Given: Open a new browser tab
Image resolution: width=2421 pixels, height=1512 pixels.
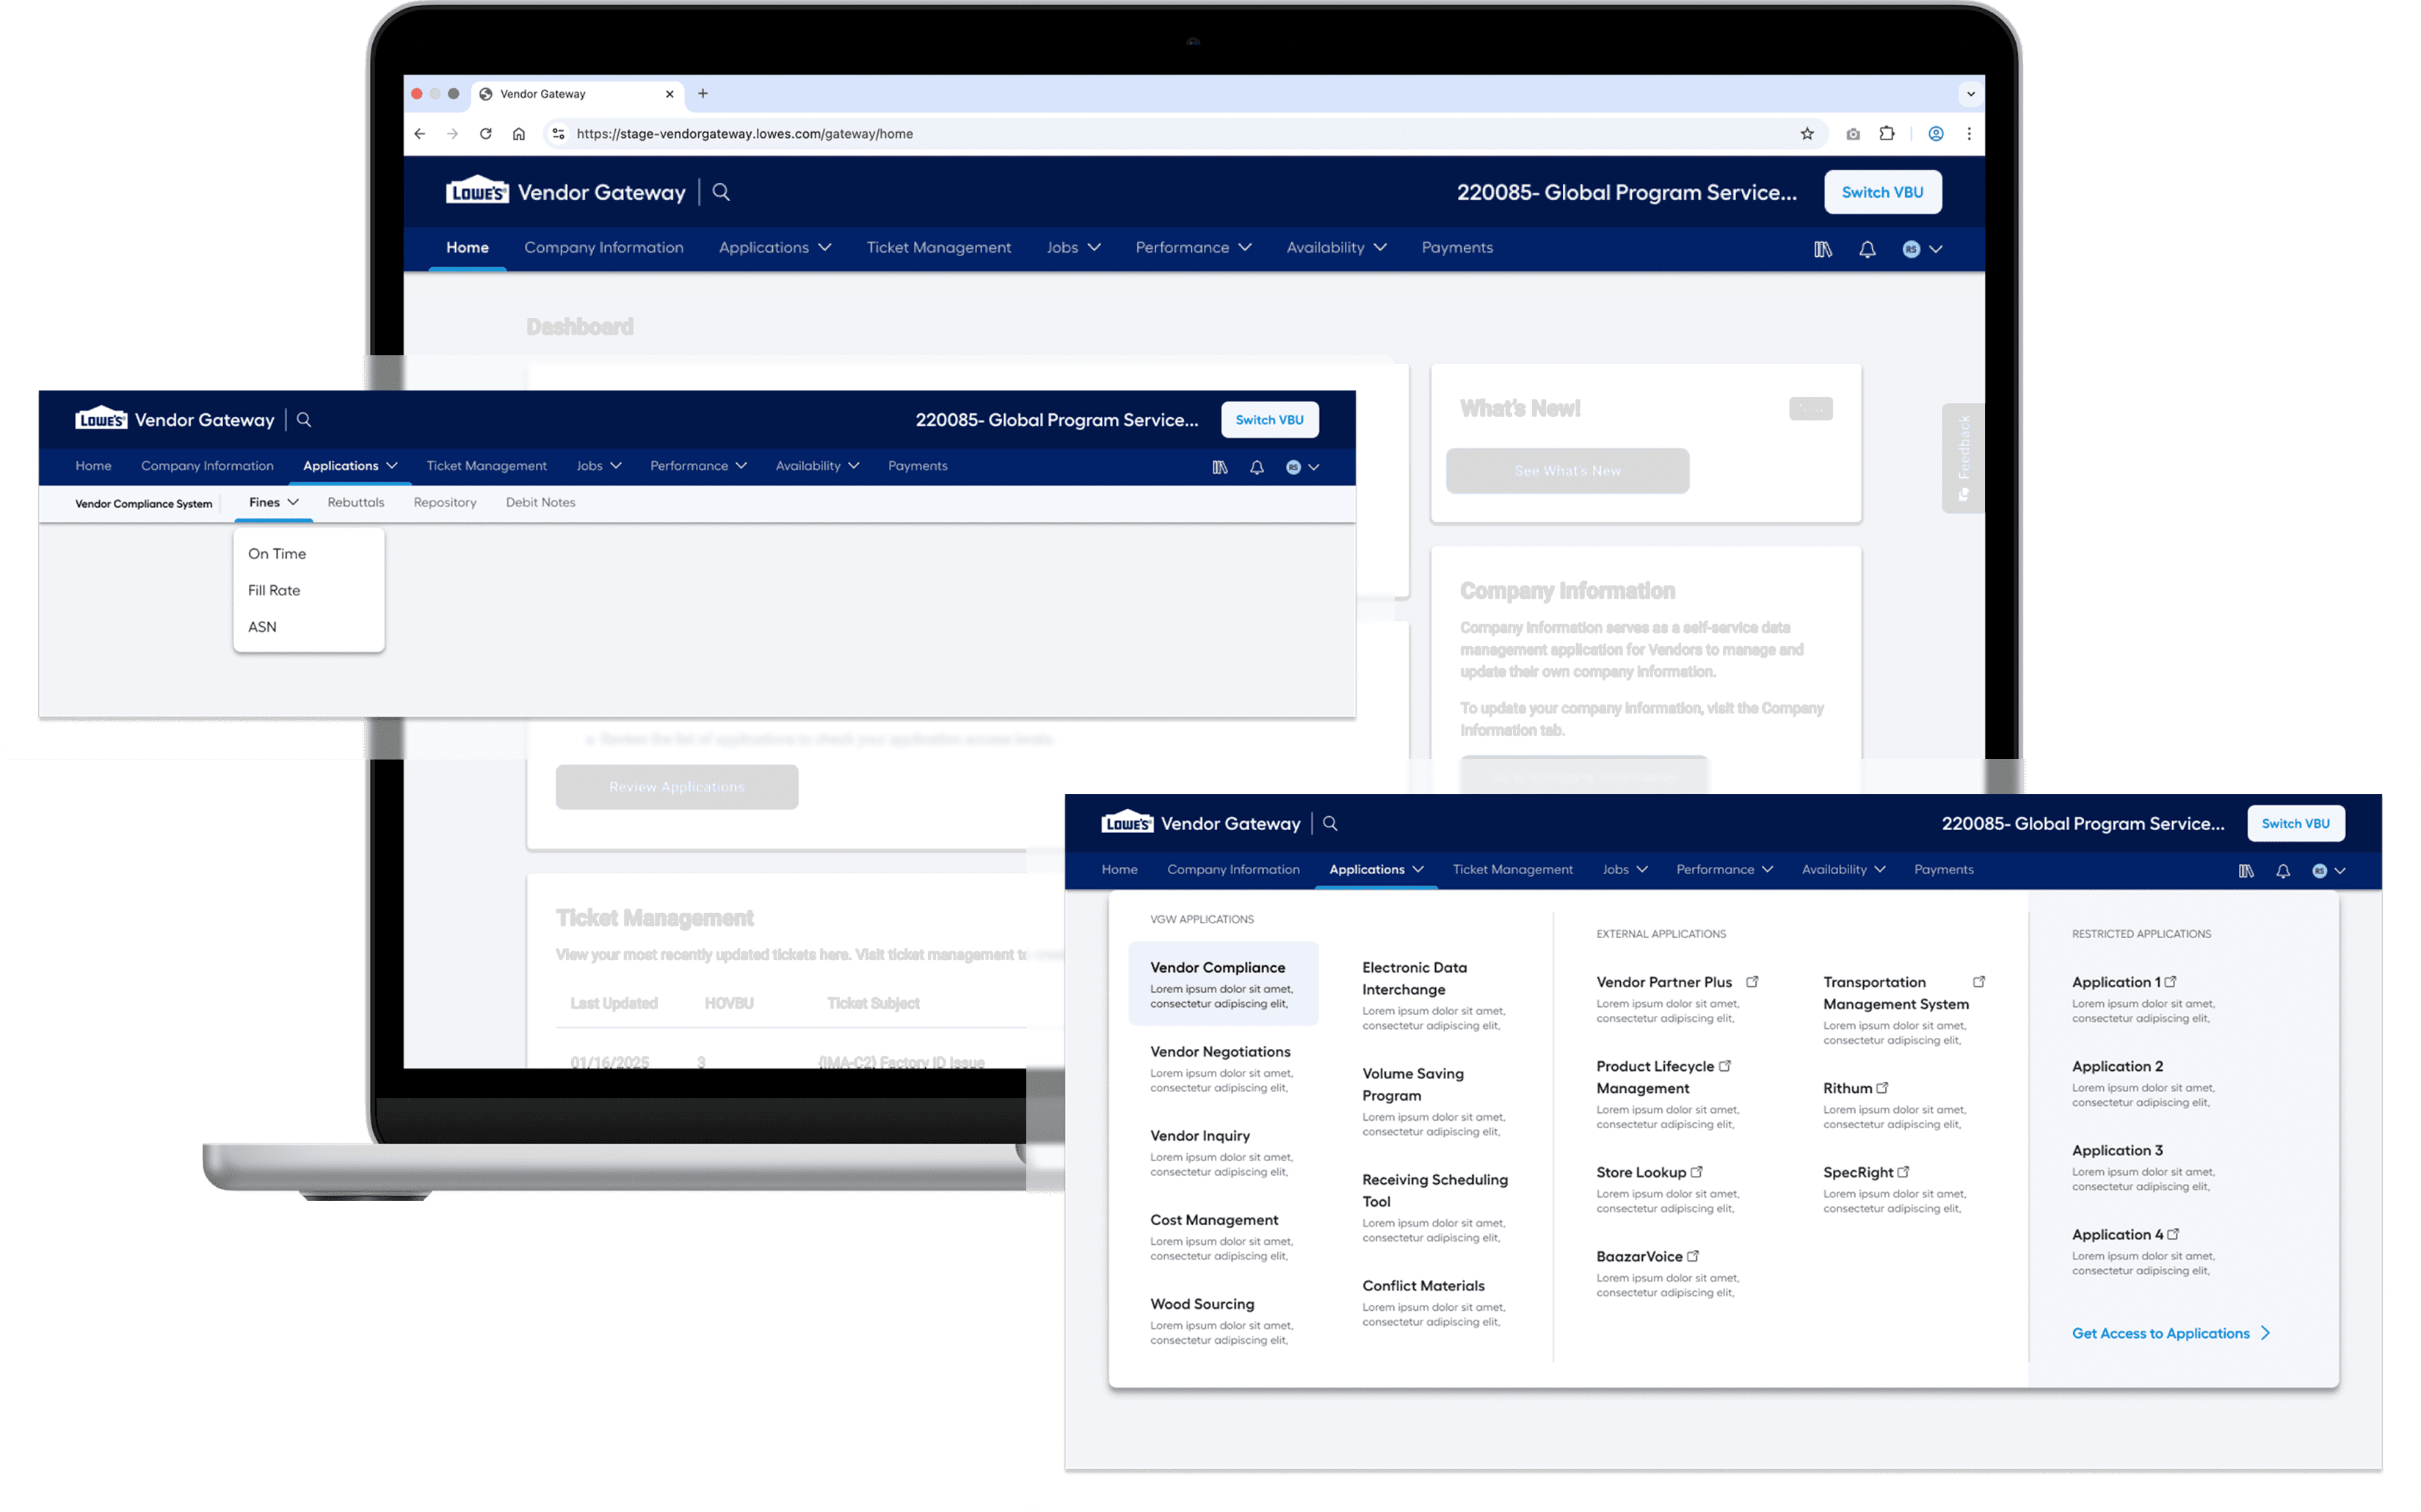Looking at the screenshot, I should pyautogui.click(x=703, y=94).
